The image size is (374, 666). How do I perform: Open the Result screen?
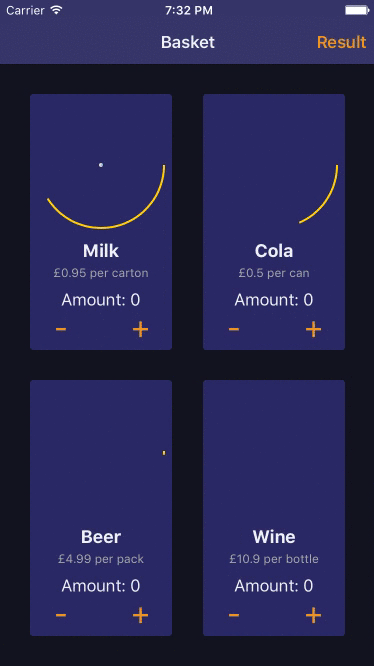(341, 42)
